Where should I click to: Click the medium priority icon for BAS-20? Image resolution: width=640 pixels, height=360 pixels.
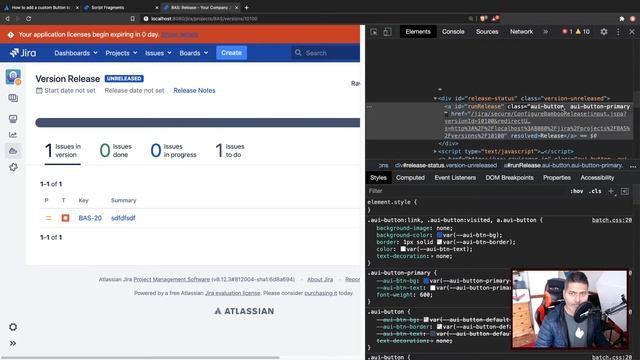point(48,218)
